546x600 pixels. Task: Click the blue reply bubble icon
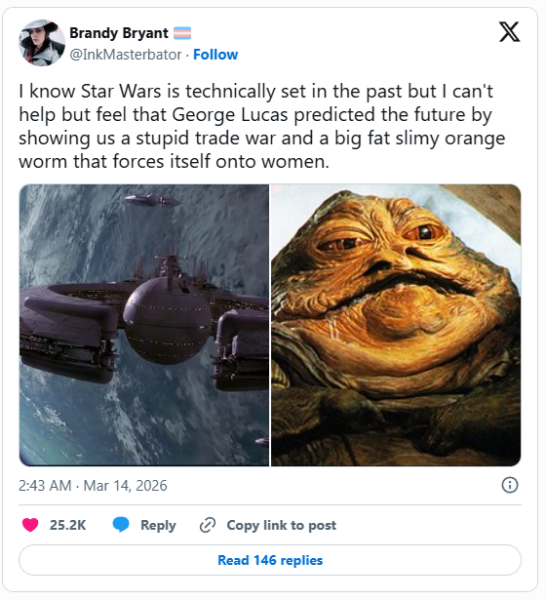(121, 525)
